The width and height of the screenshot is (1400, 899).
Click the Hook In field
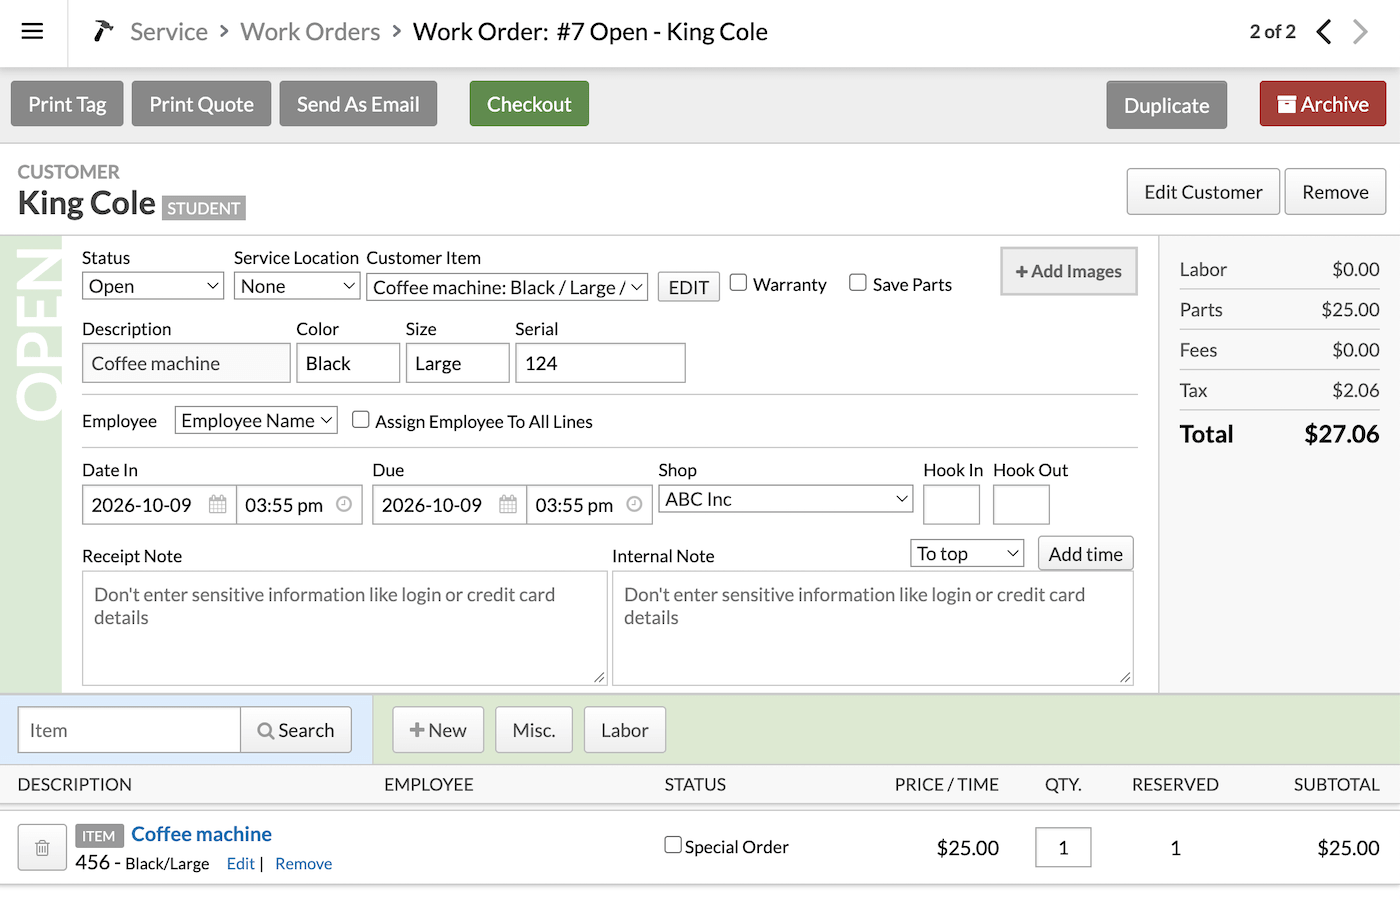pos(951,505)
